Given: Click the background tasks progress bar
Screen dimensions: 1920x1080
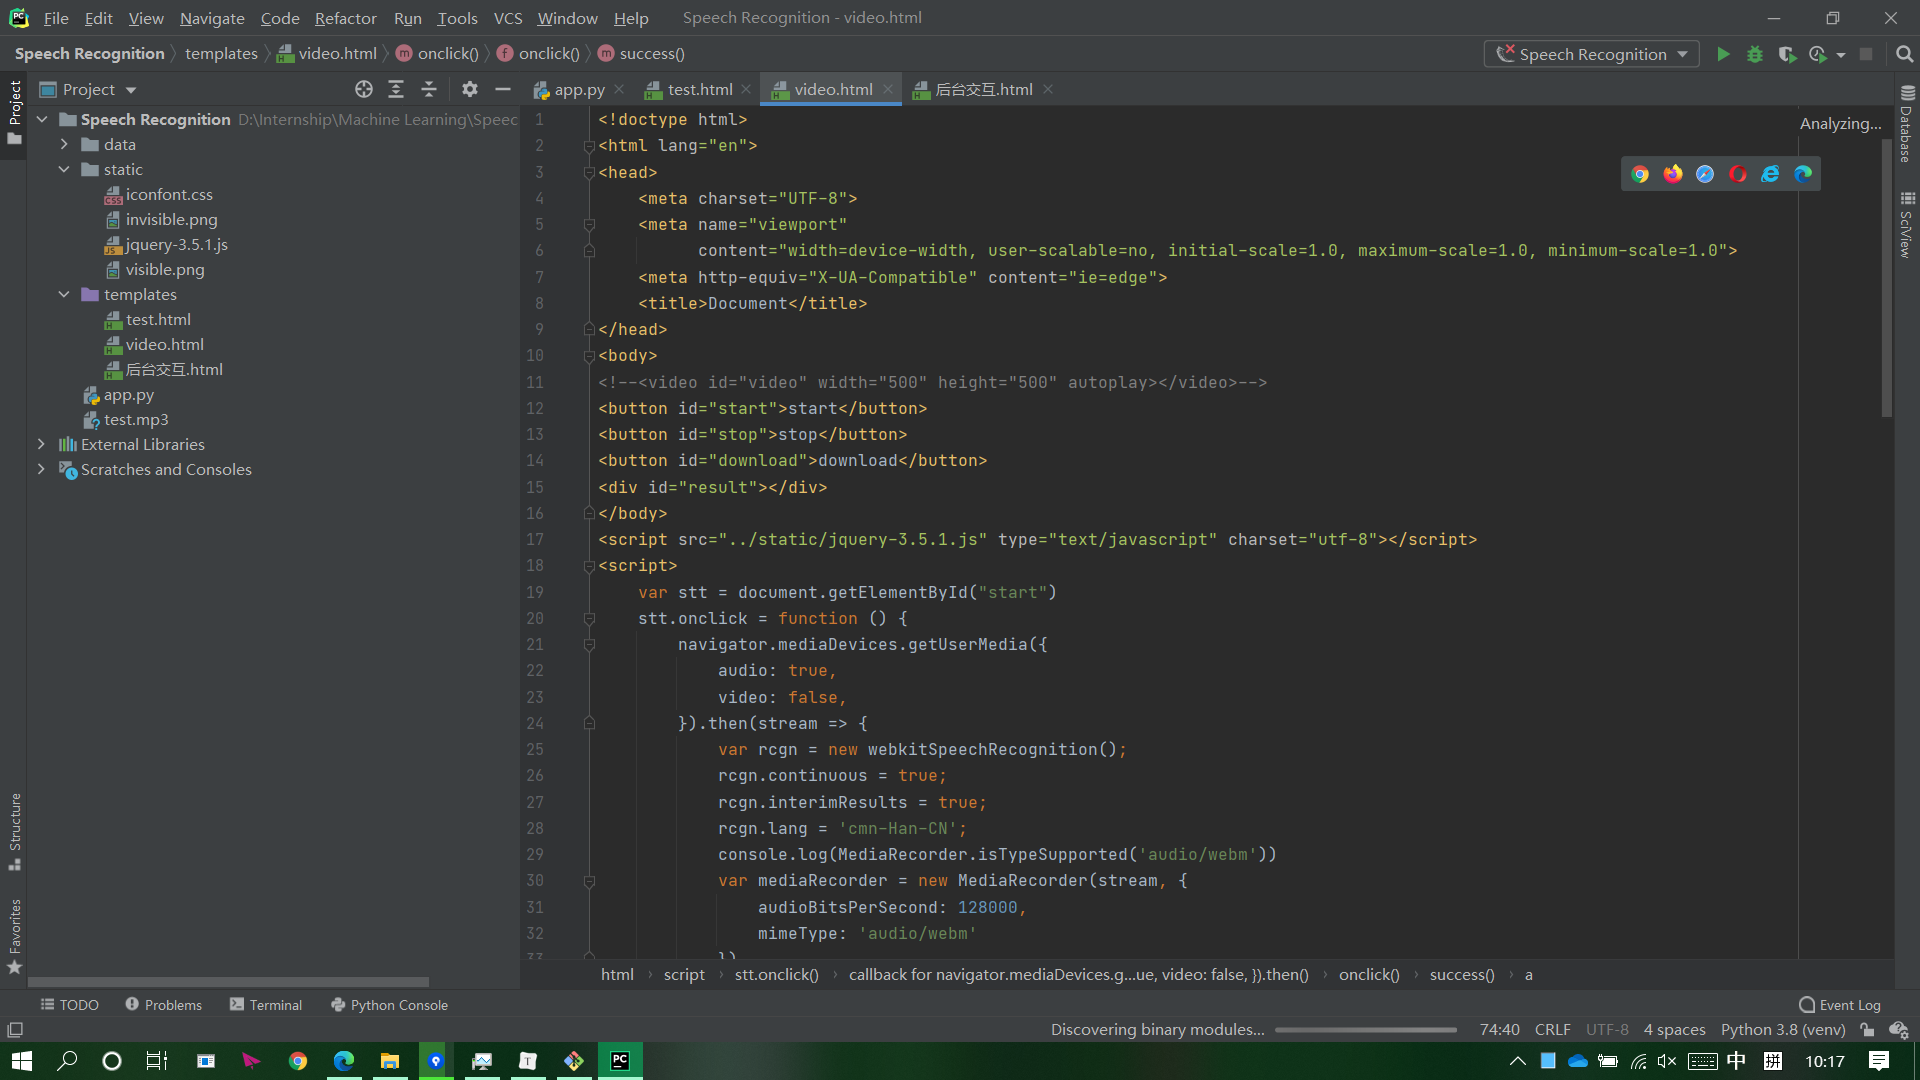Looking at the screenshot, I should pos(1365,1030).
